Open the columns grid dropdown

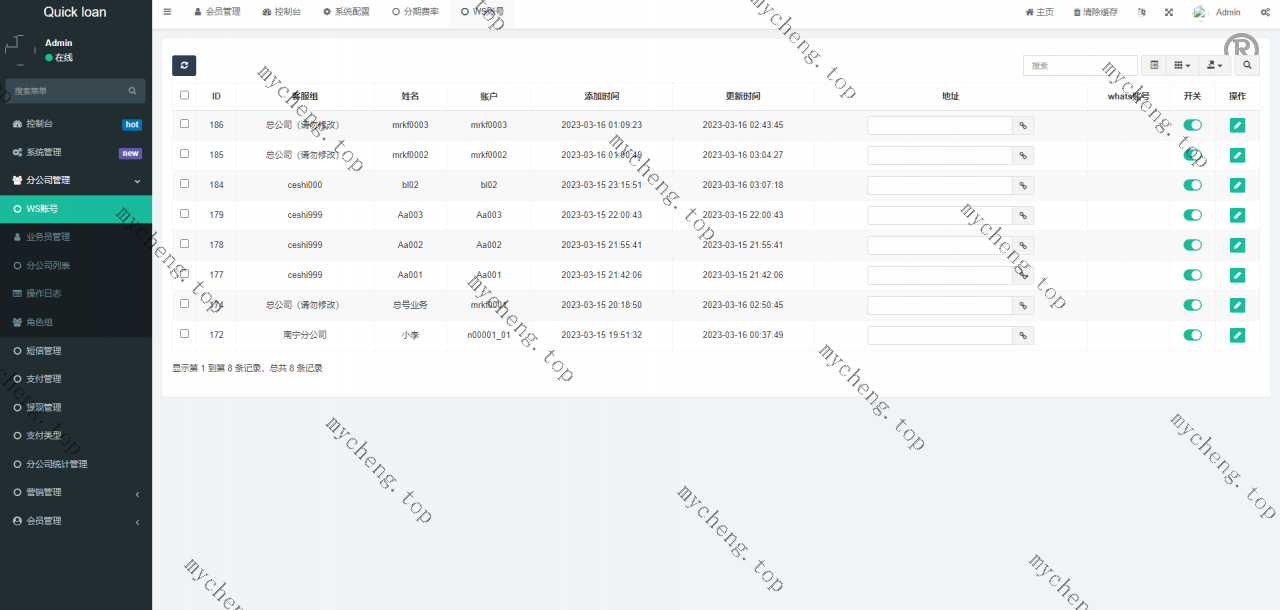pyautogui.click(x=1182, y=65)
